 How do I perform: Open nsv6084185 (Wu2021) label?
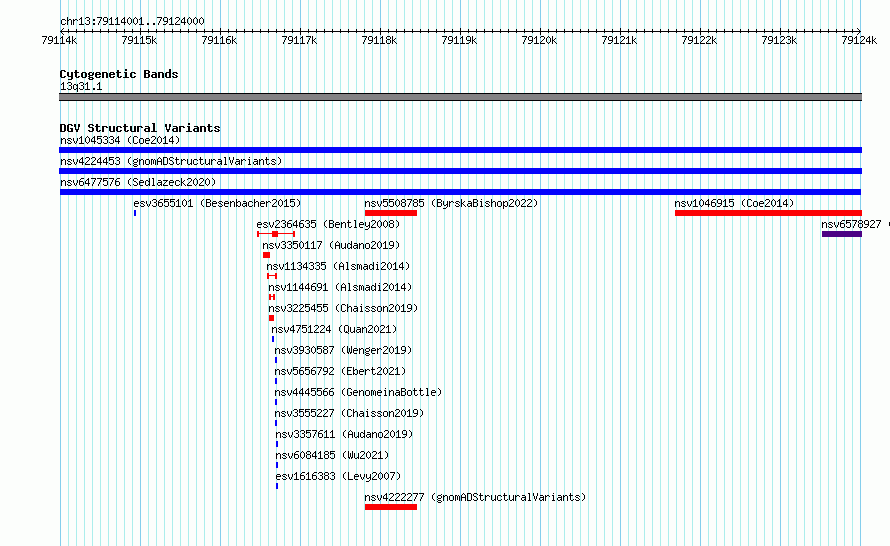click(x=332, y=455)
